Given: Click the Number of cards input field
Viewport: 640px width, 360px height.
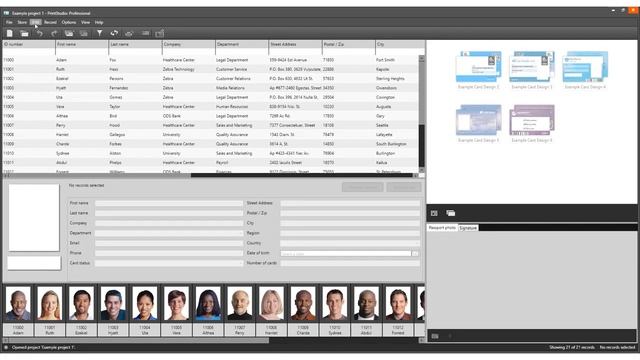Looking at the screenshot, I should 350,263.
